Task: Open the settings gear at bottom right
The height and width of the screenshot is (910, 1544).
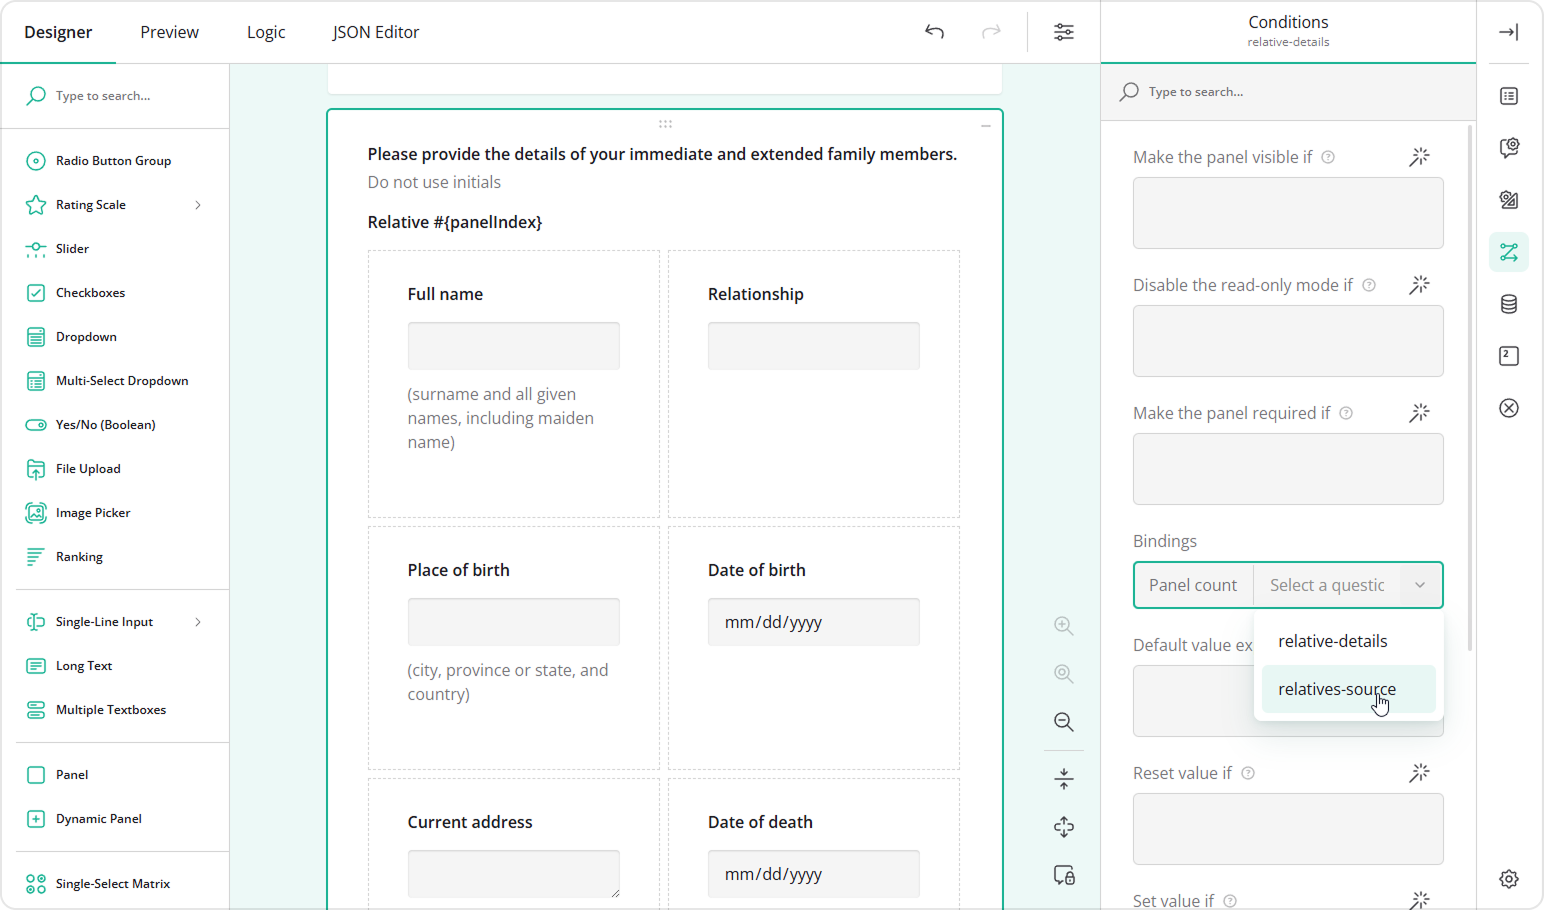Action: tap(1509, 878)
